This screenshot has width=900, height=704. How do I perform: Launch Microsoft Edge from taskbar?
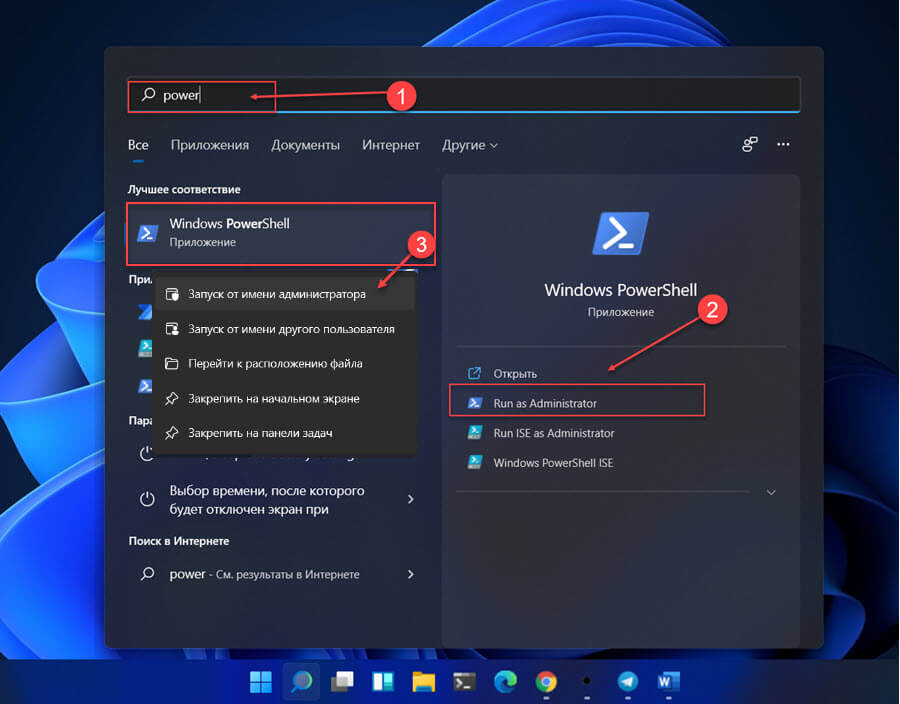[505, 682]
